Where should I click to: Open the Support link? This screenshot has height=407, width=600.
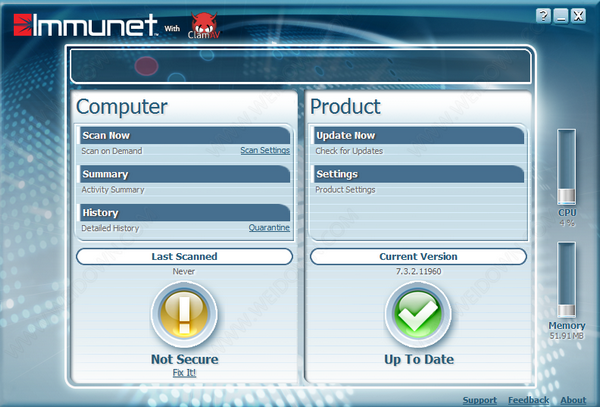point(479,400)
